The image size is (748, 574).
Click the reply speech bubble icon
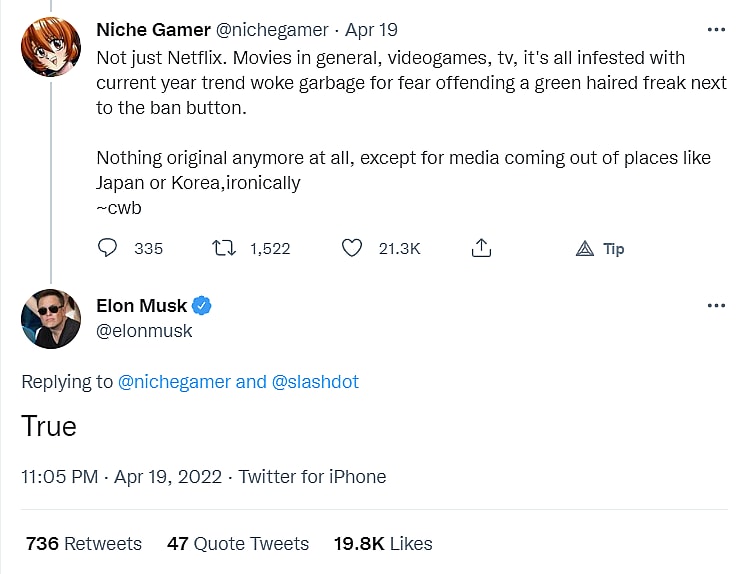[x=109, y=248]
